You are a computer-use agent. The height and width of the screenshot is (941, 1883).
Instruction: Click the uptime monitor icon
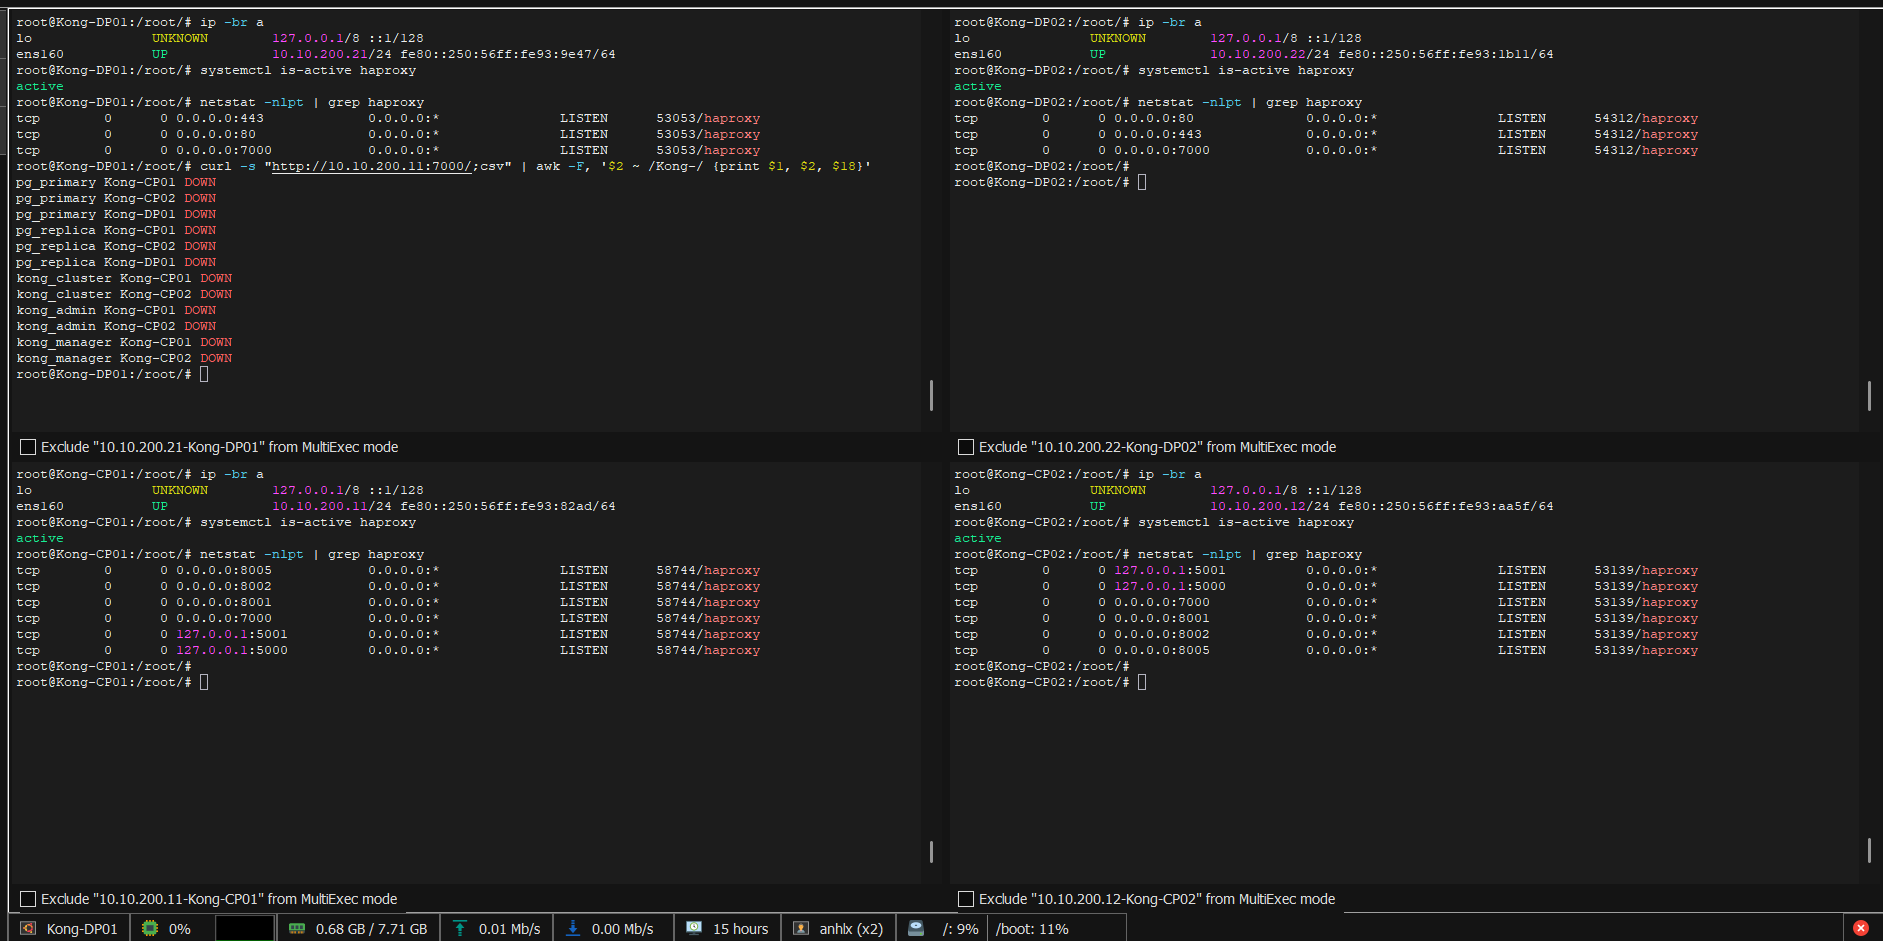click(694, 928)
